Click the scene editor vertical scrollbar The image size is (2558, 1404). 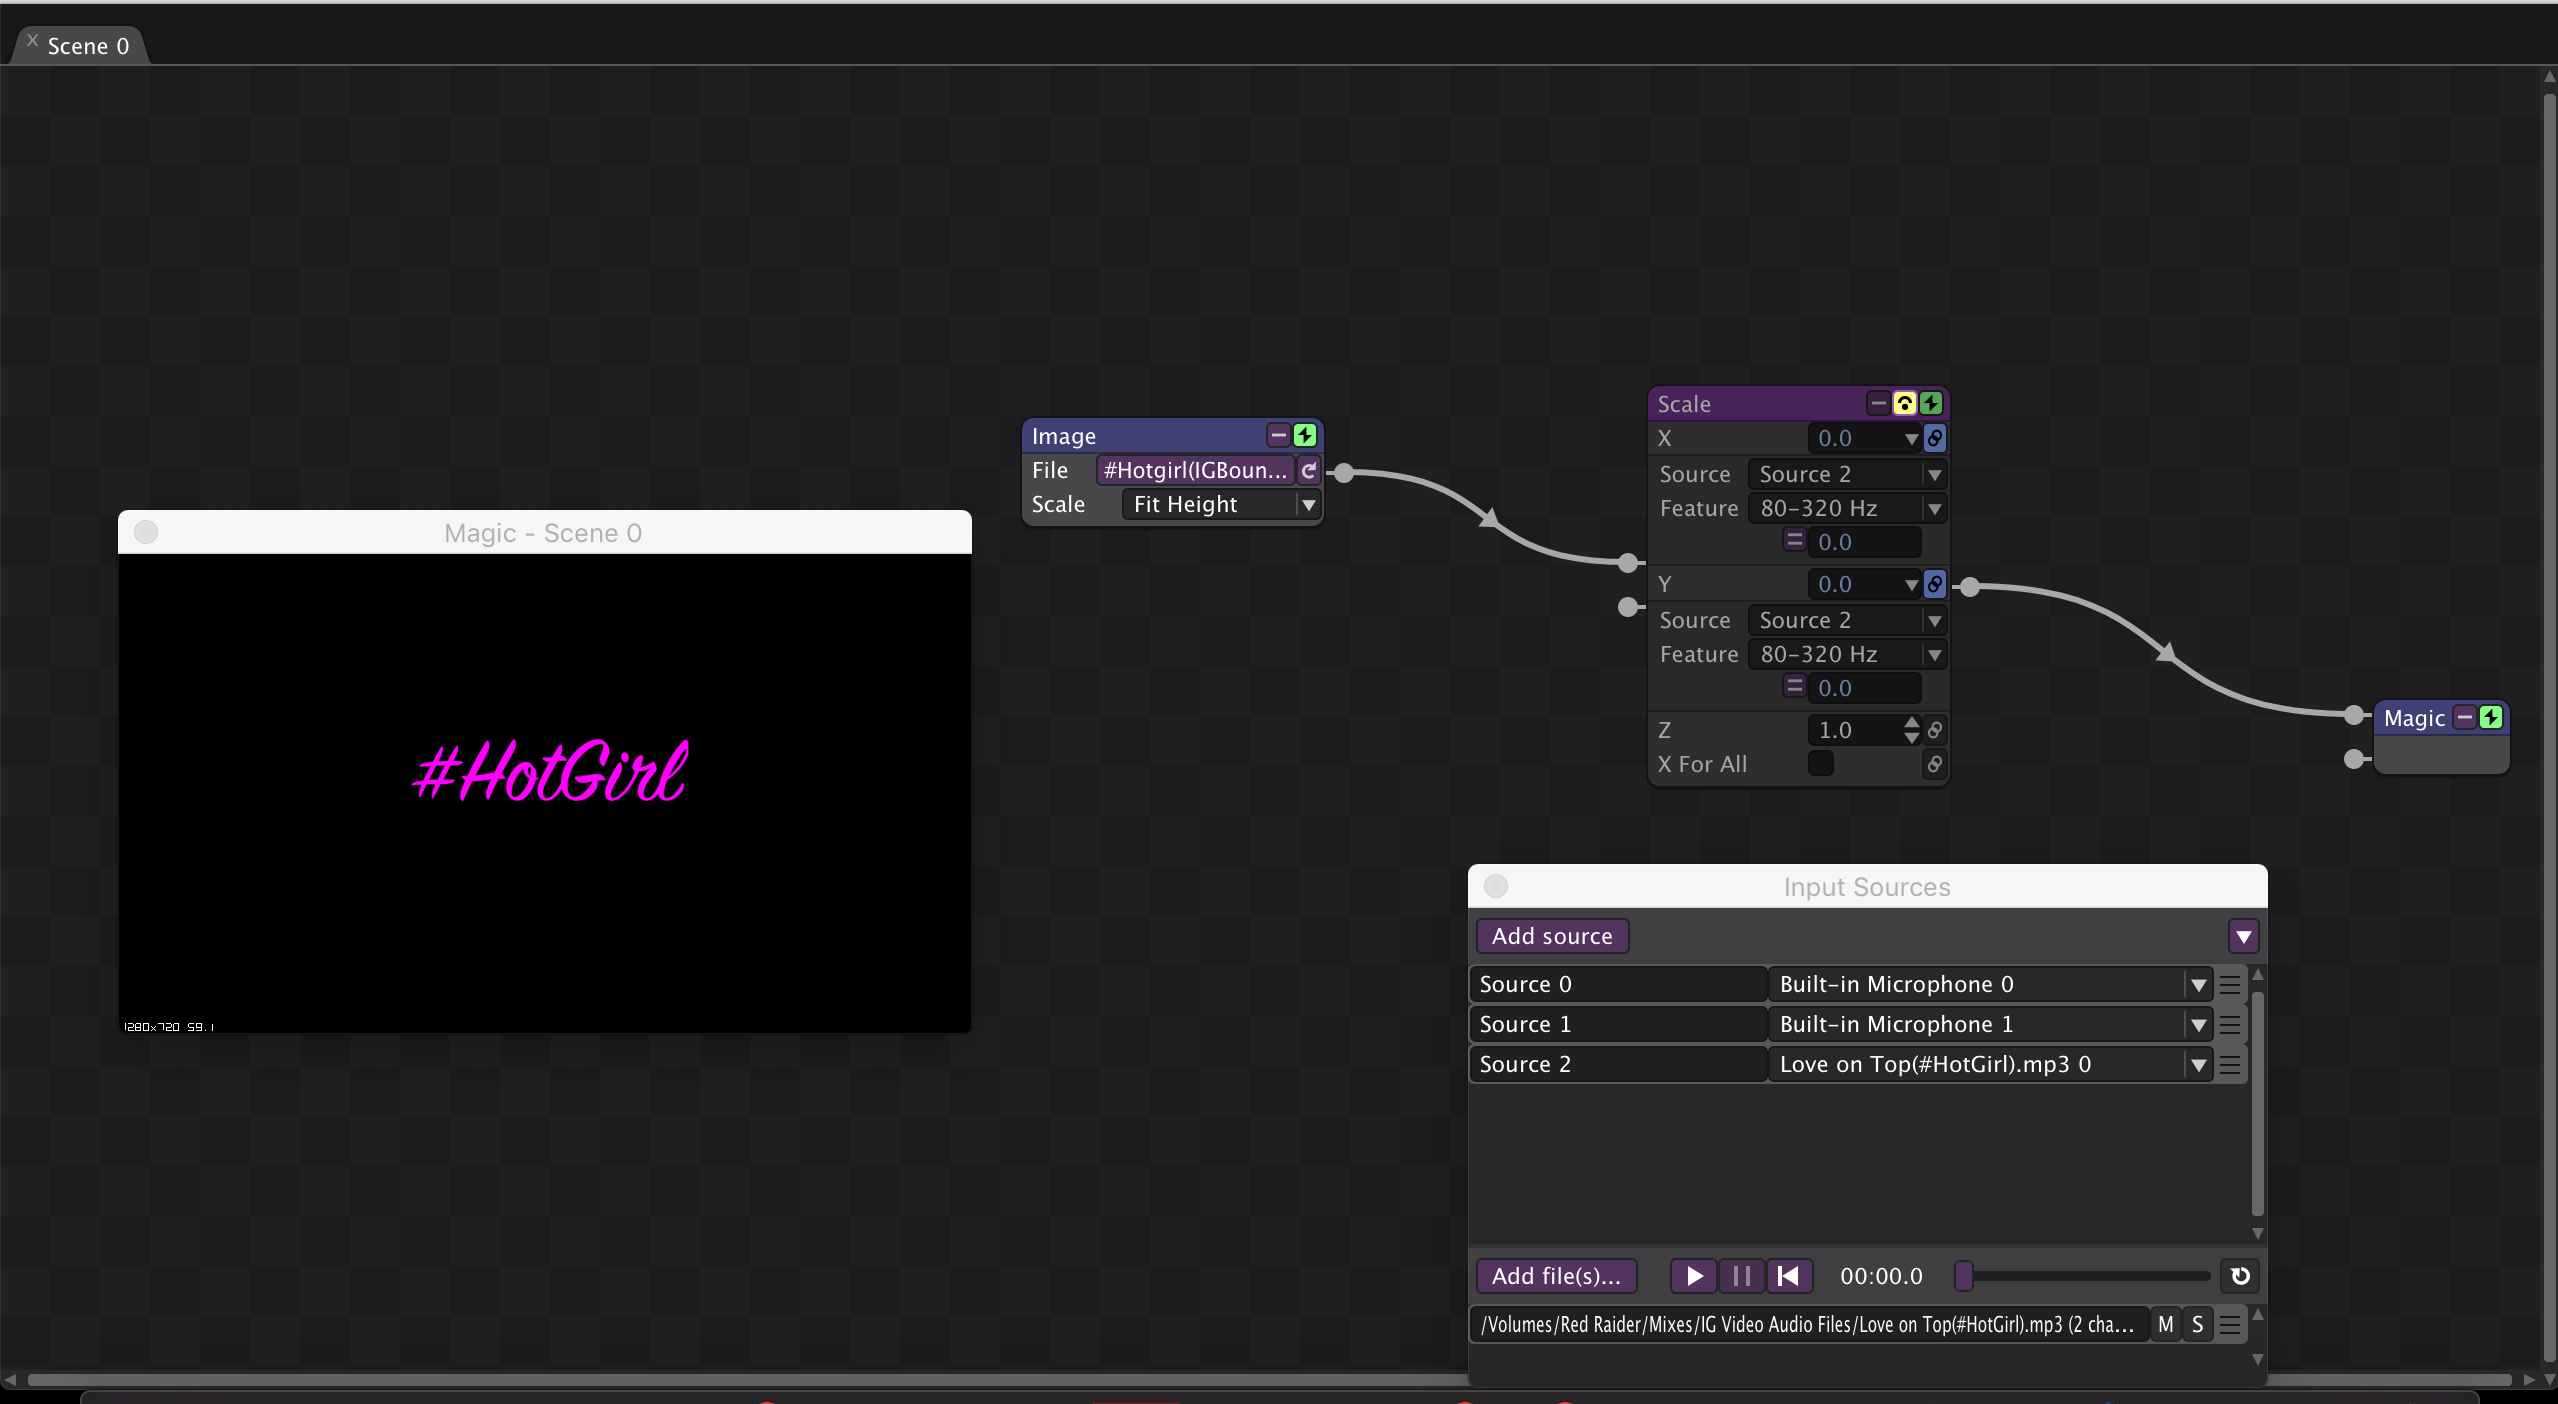pos(2548,725)
